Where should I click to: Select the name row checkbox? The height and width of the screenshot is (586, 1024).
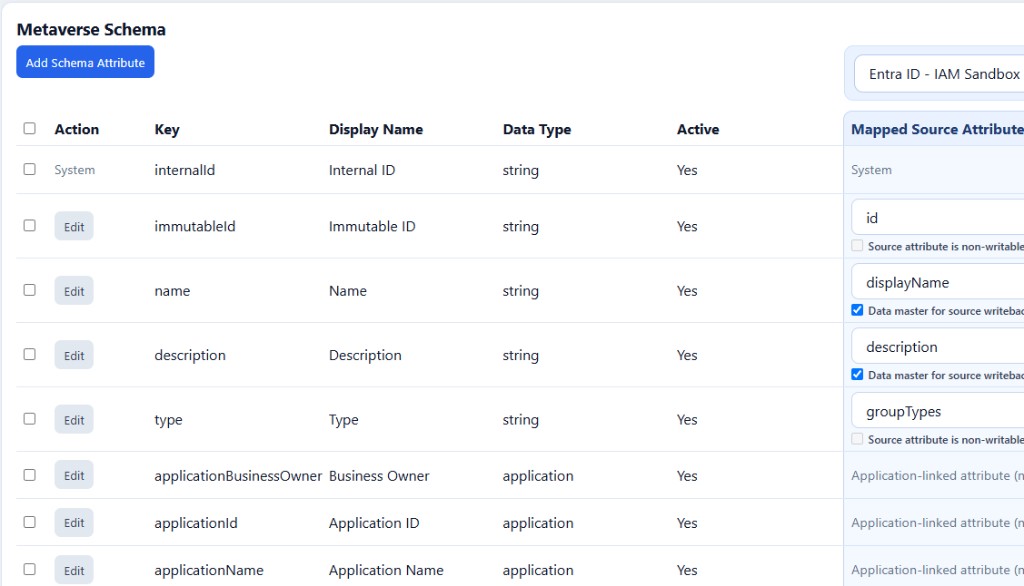(x=29, y=290)
